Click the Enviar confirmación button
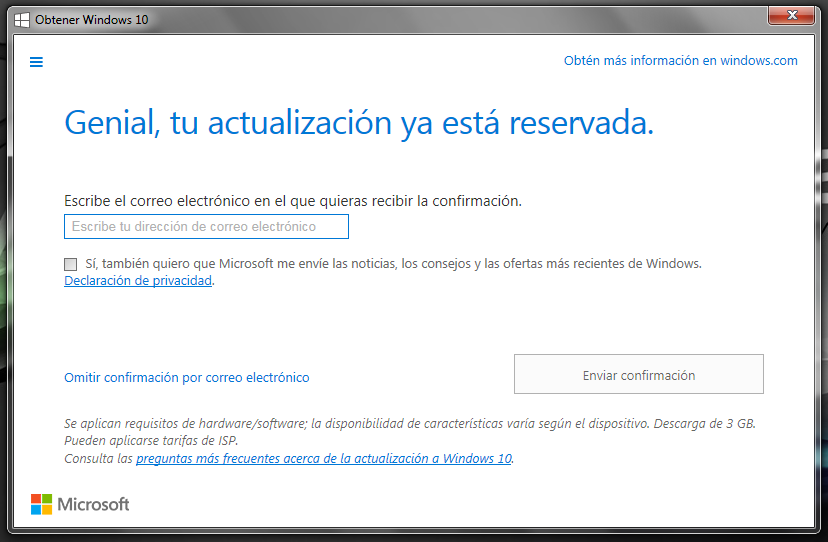Screen dimensions: 828x542 (x=639, y=374)
